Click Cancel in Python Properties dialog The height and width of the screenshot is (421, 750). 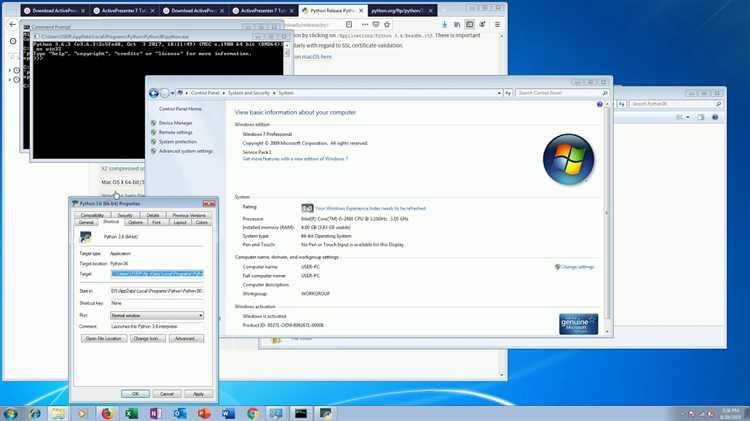coord(167,394)
